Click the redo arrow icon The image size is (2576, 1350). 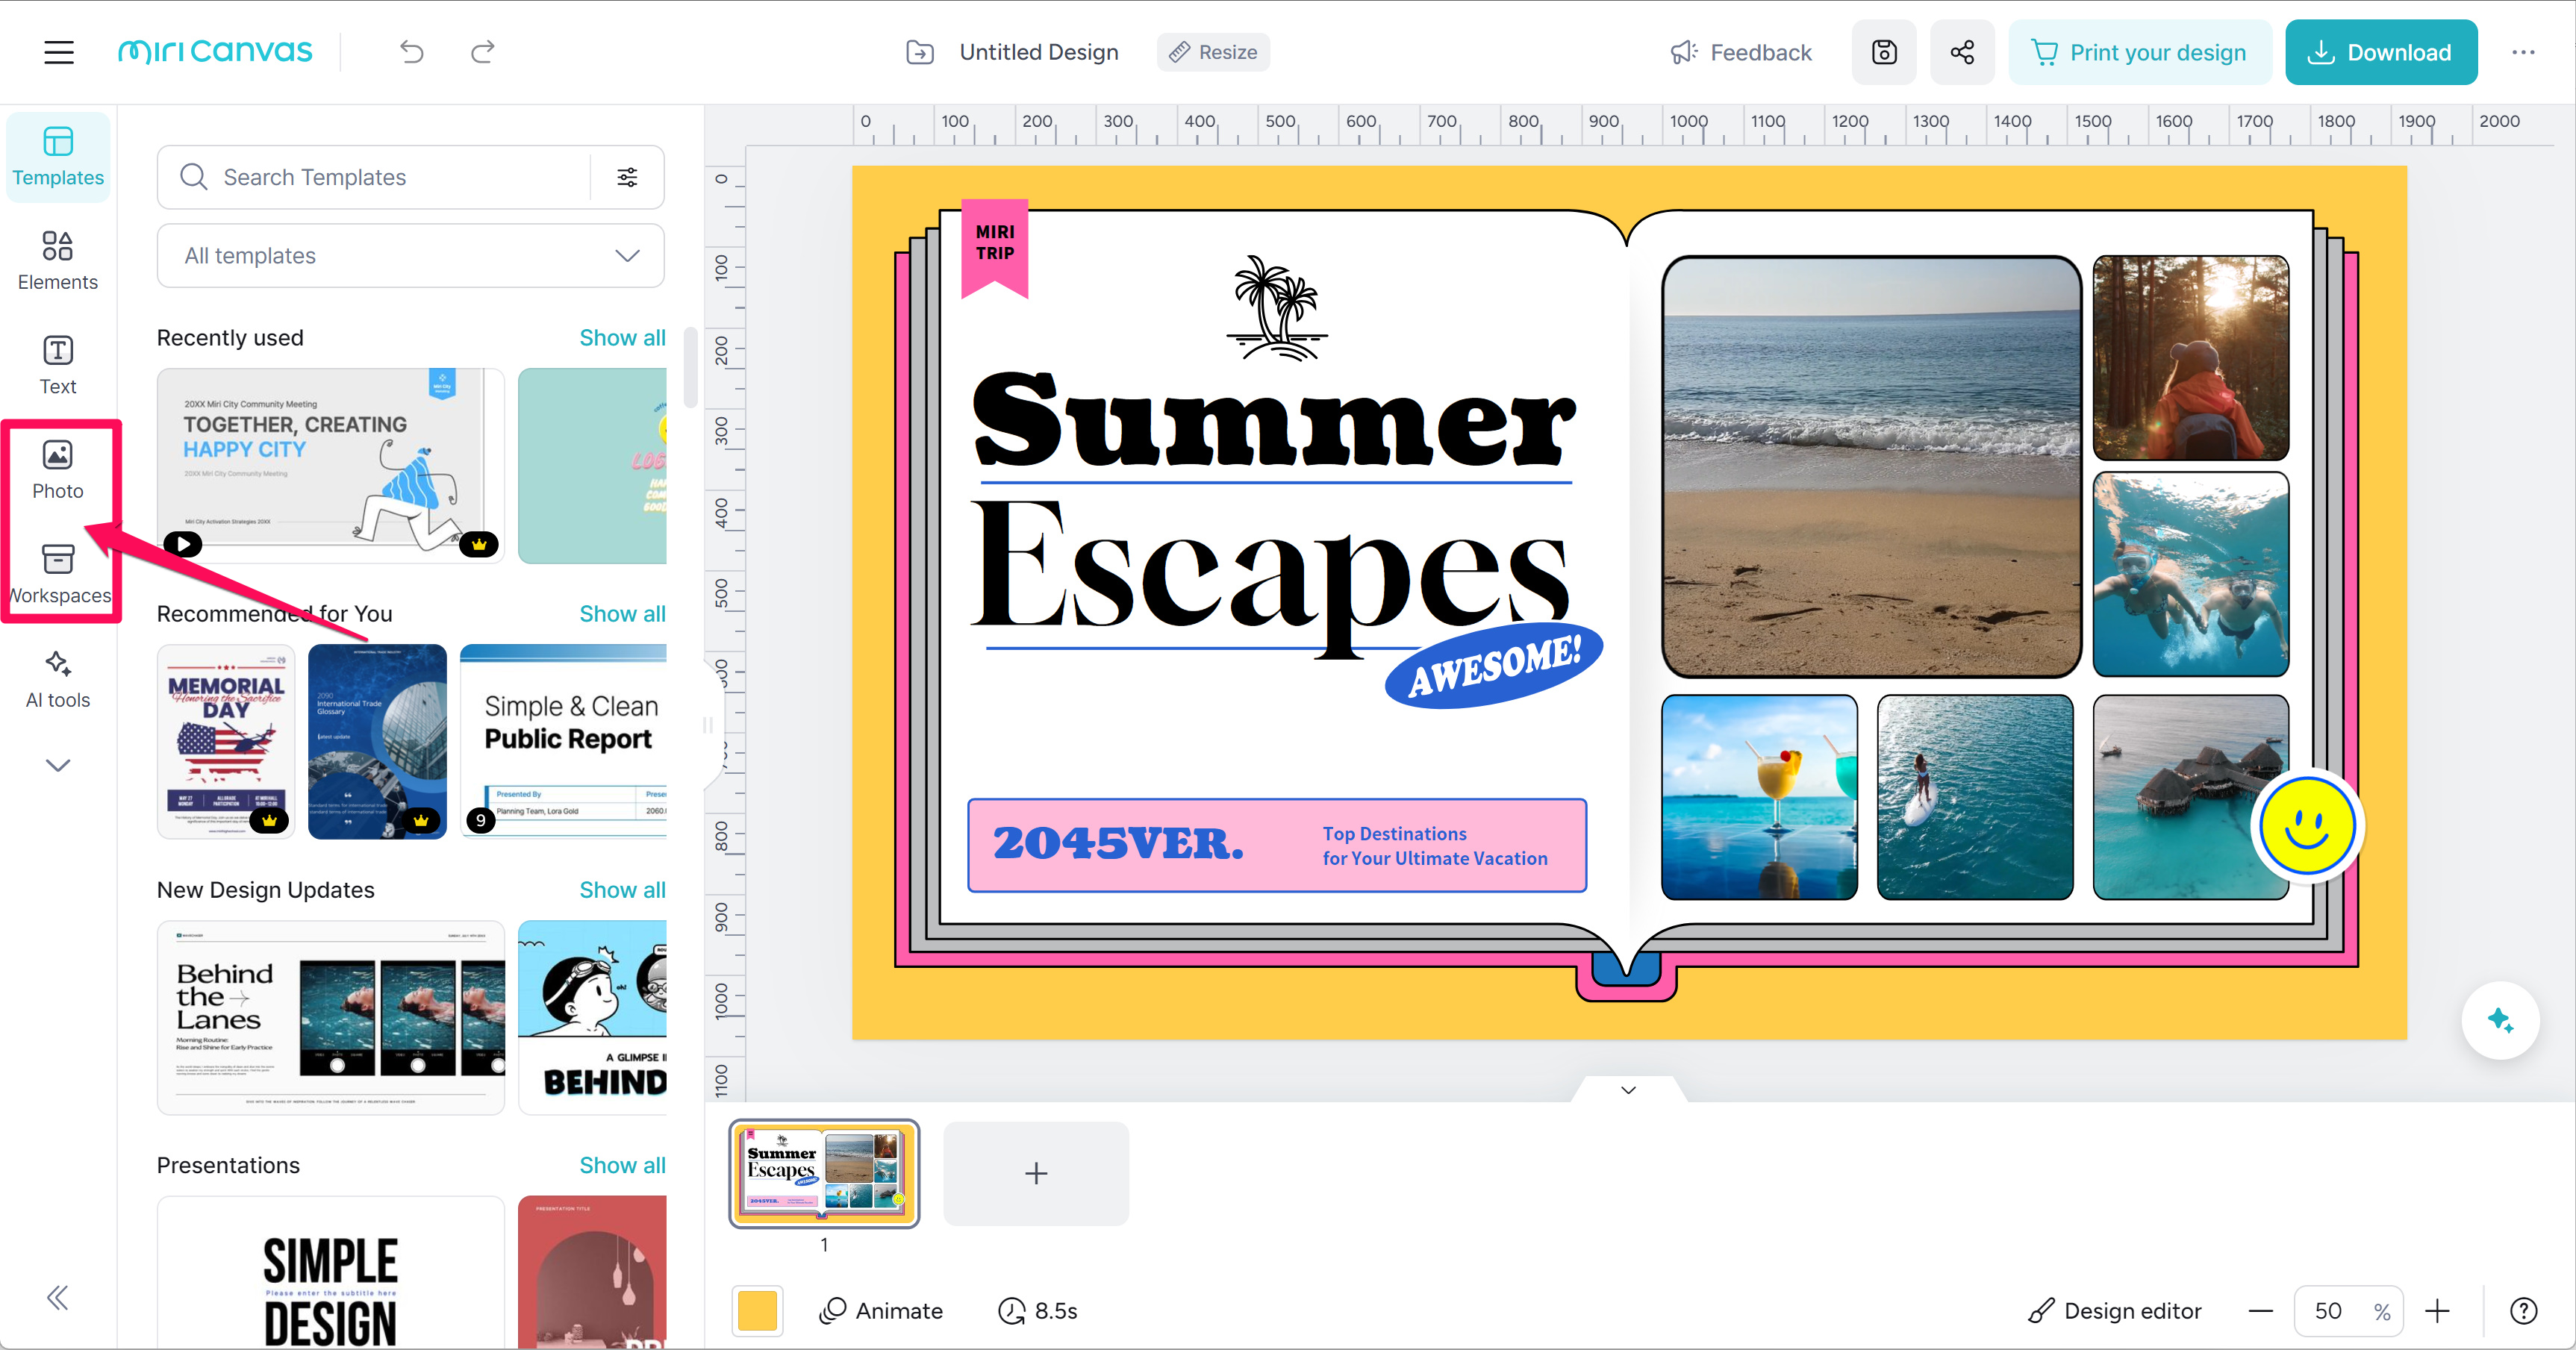click(483, 52)
